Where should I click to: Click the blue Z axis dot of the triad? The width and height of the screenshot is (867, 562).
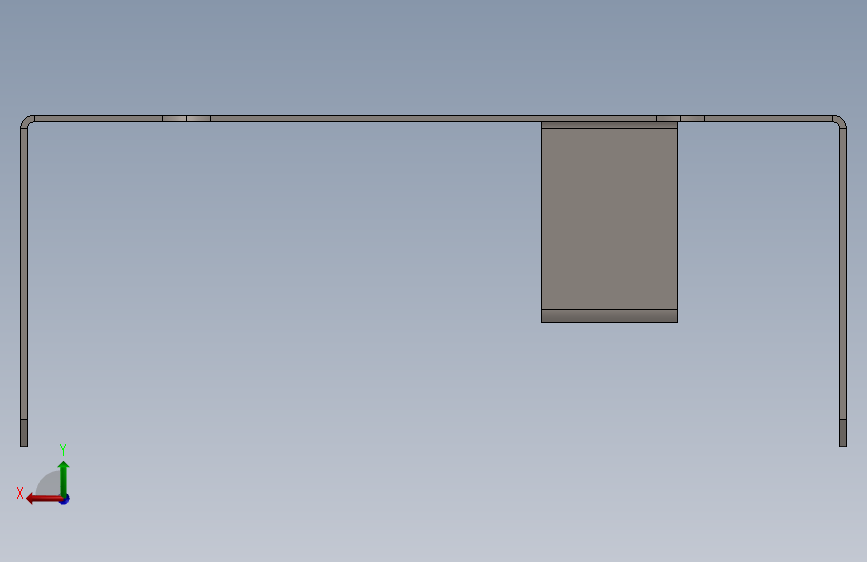[65, 499]
